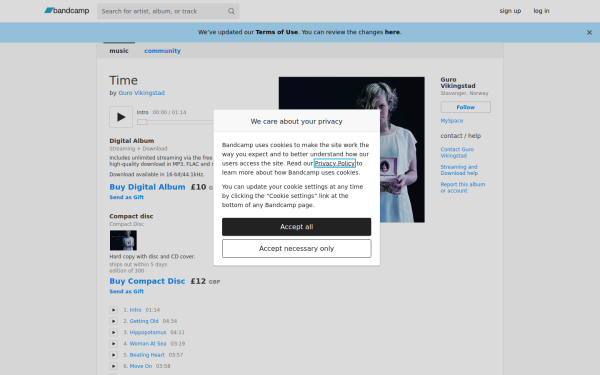Click Buy Compact Disc
This screenshot has height=375, width=600.
(x=147, y=281)
